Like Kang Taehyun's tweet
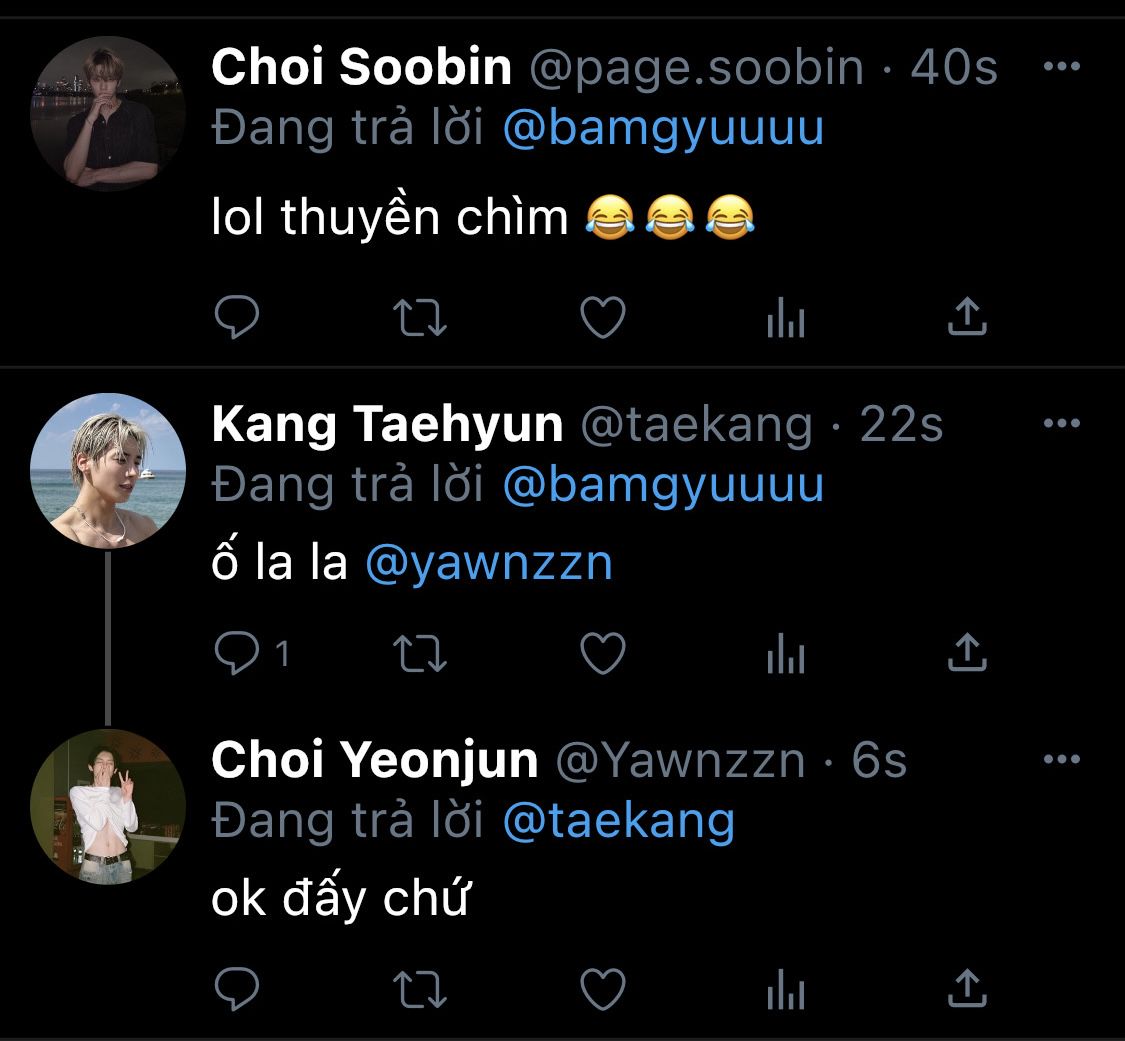This screenshot has height=1041, width=1125. pyautogui.click(x=603, y=654)
